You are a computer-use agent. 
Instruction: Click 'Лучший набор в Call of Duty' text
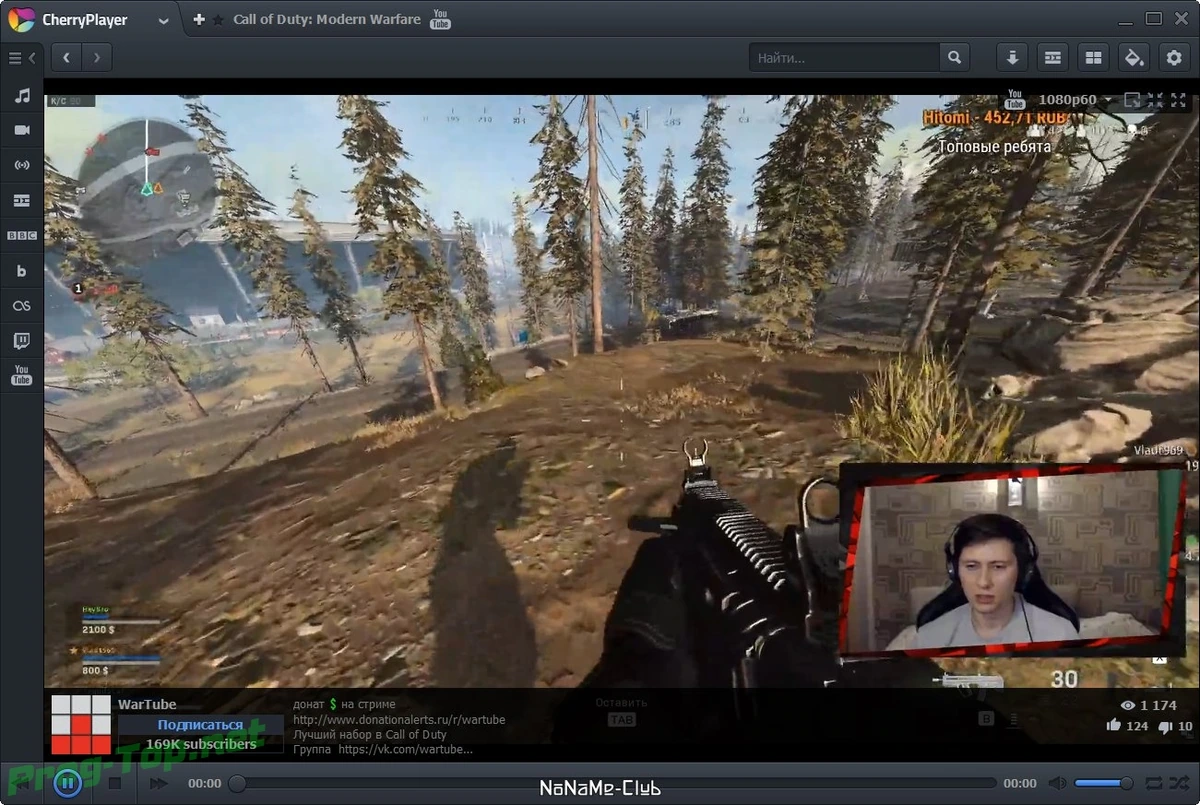click(370, 735)
